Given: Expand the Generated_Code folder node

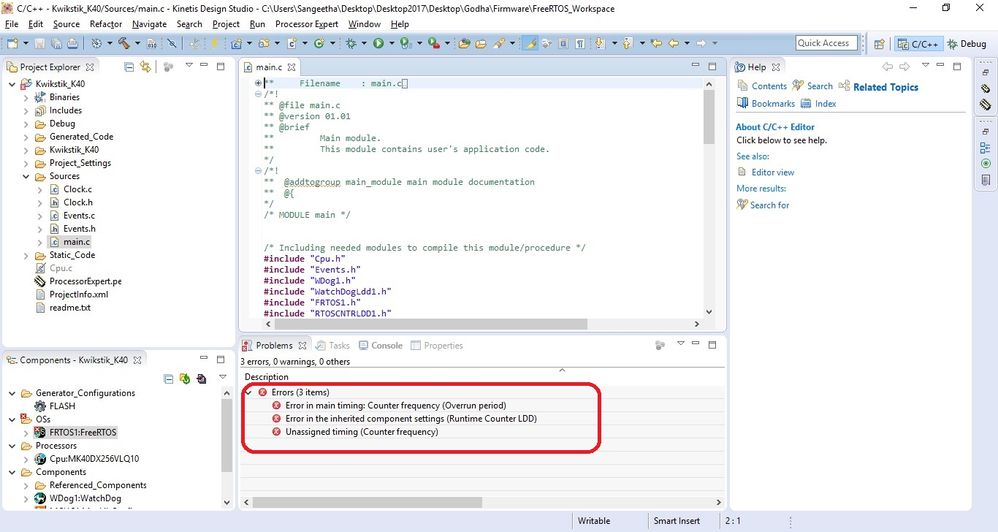Looking at the screenshot, I should 26,137.
